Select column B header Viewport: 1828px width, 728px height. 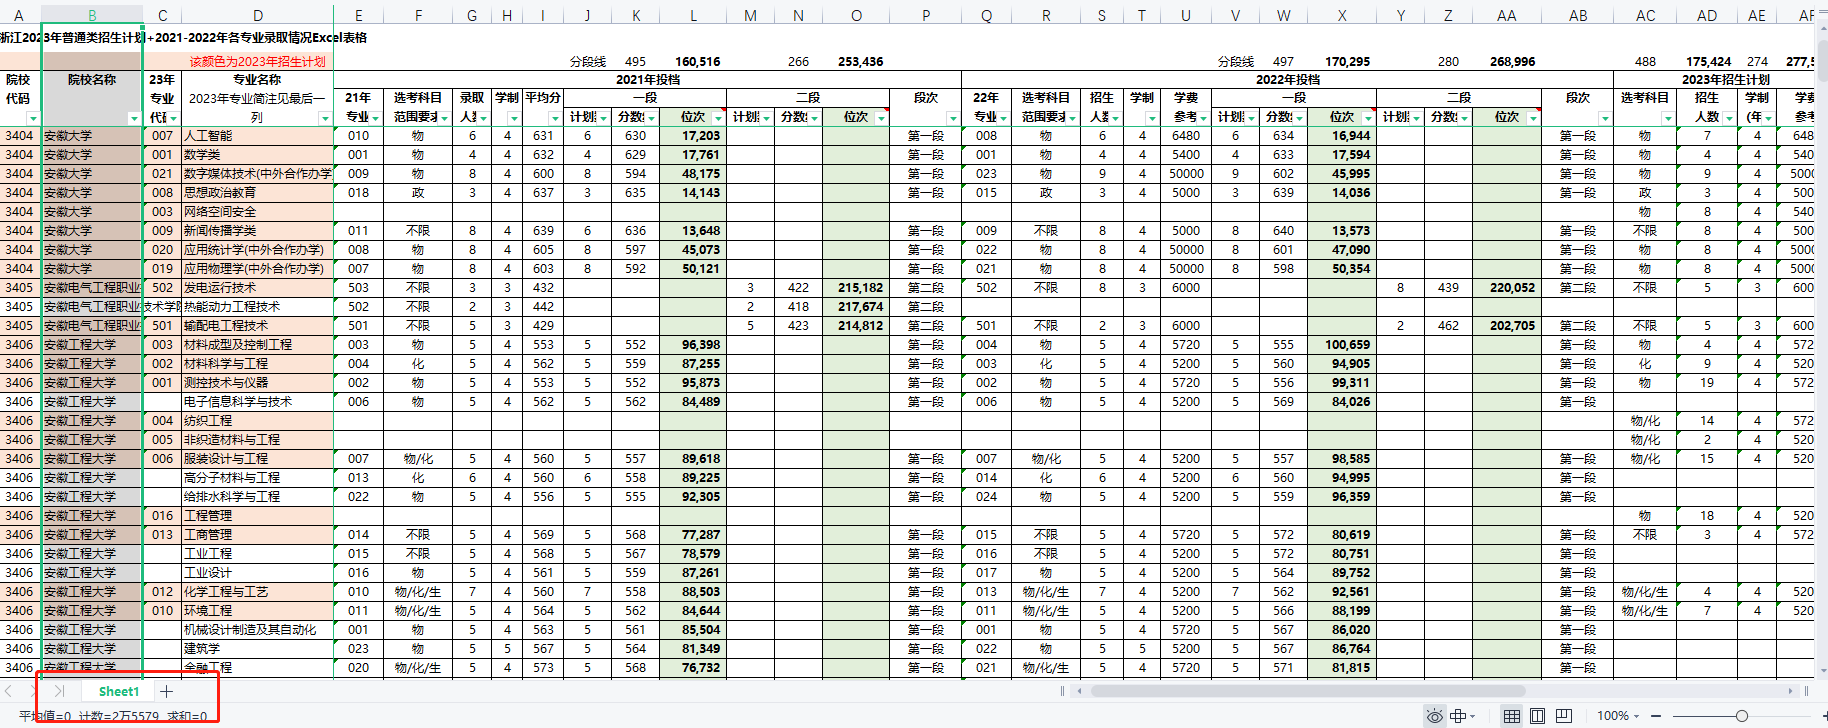click(92, 15)
